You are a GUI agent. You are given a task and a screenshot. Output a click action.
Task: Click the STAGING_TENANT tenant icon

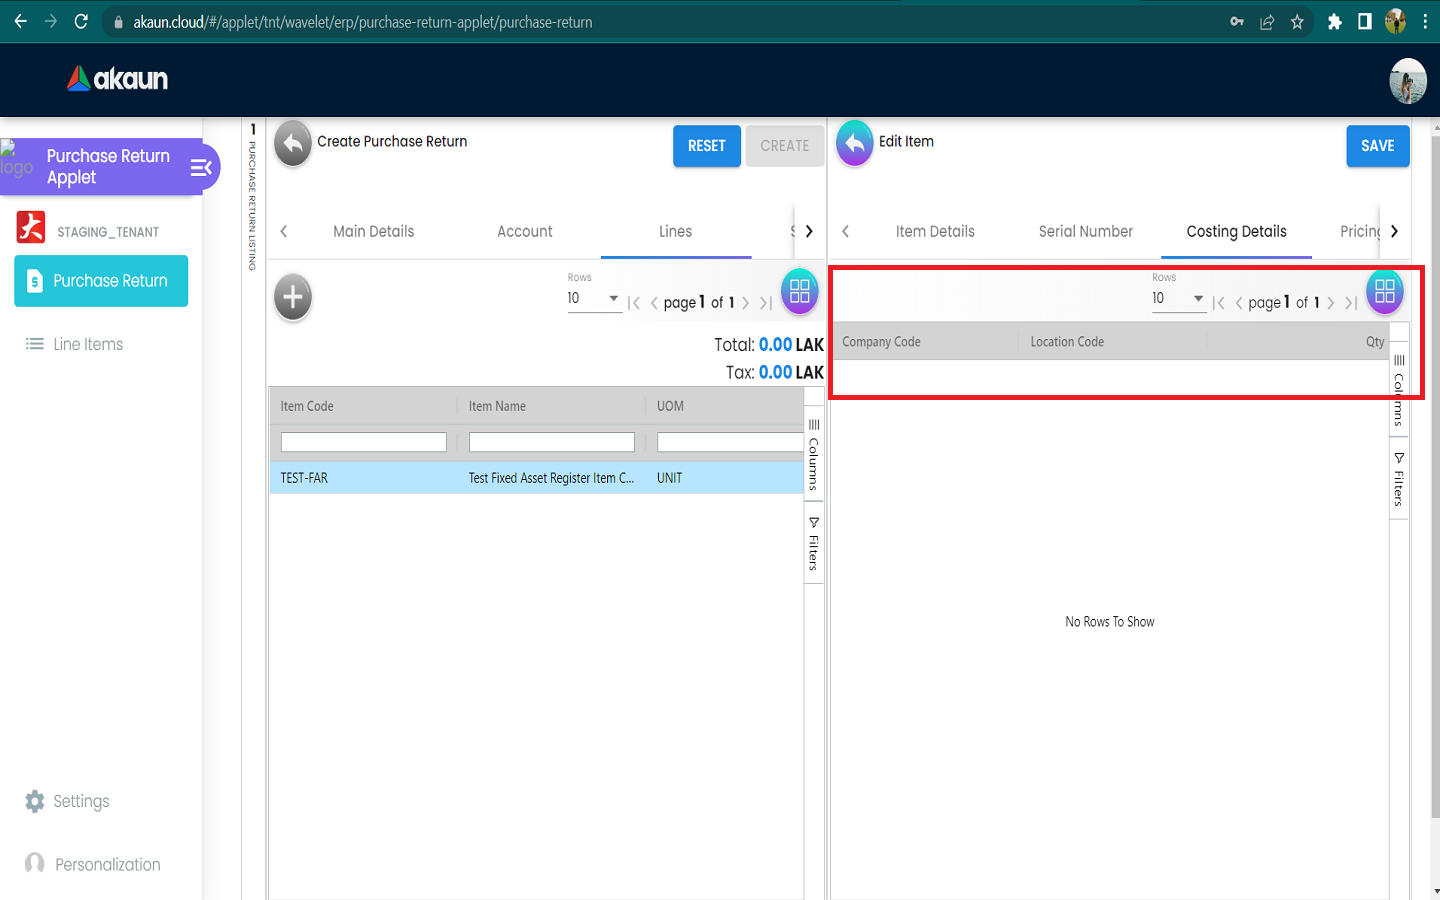pos(31,227)
